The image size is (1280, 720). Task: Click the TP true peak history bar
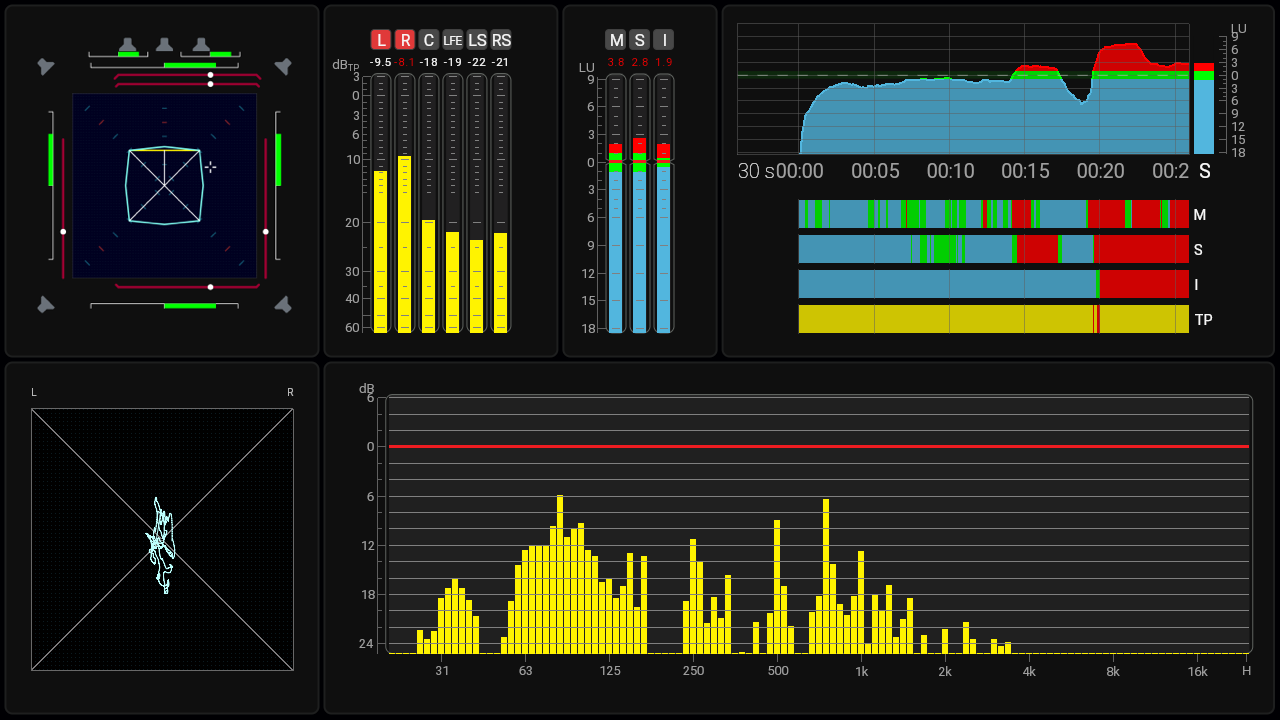point(993,319)
